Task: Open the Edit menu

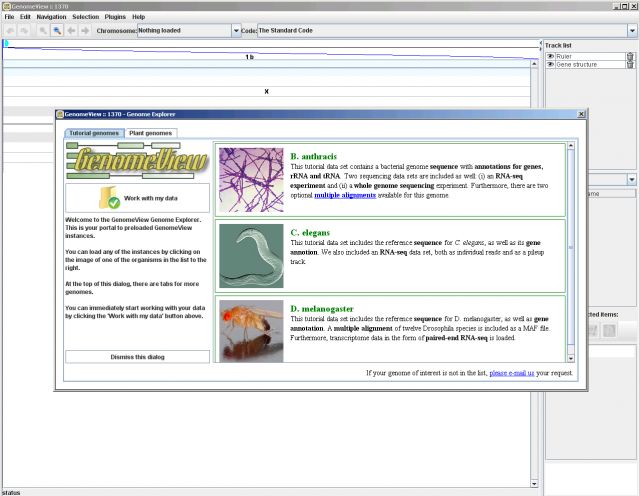Action: click(x=25, y=17)
